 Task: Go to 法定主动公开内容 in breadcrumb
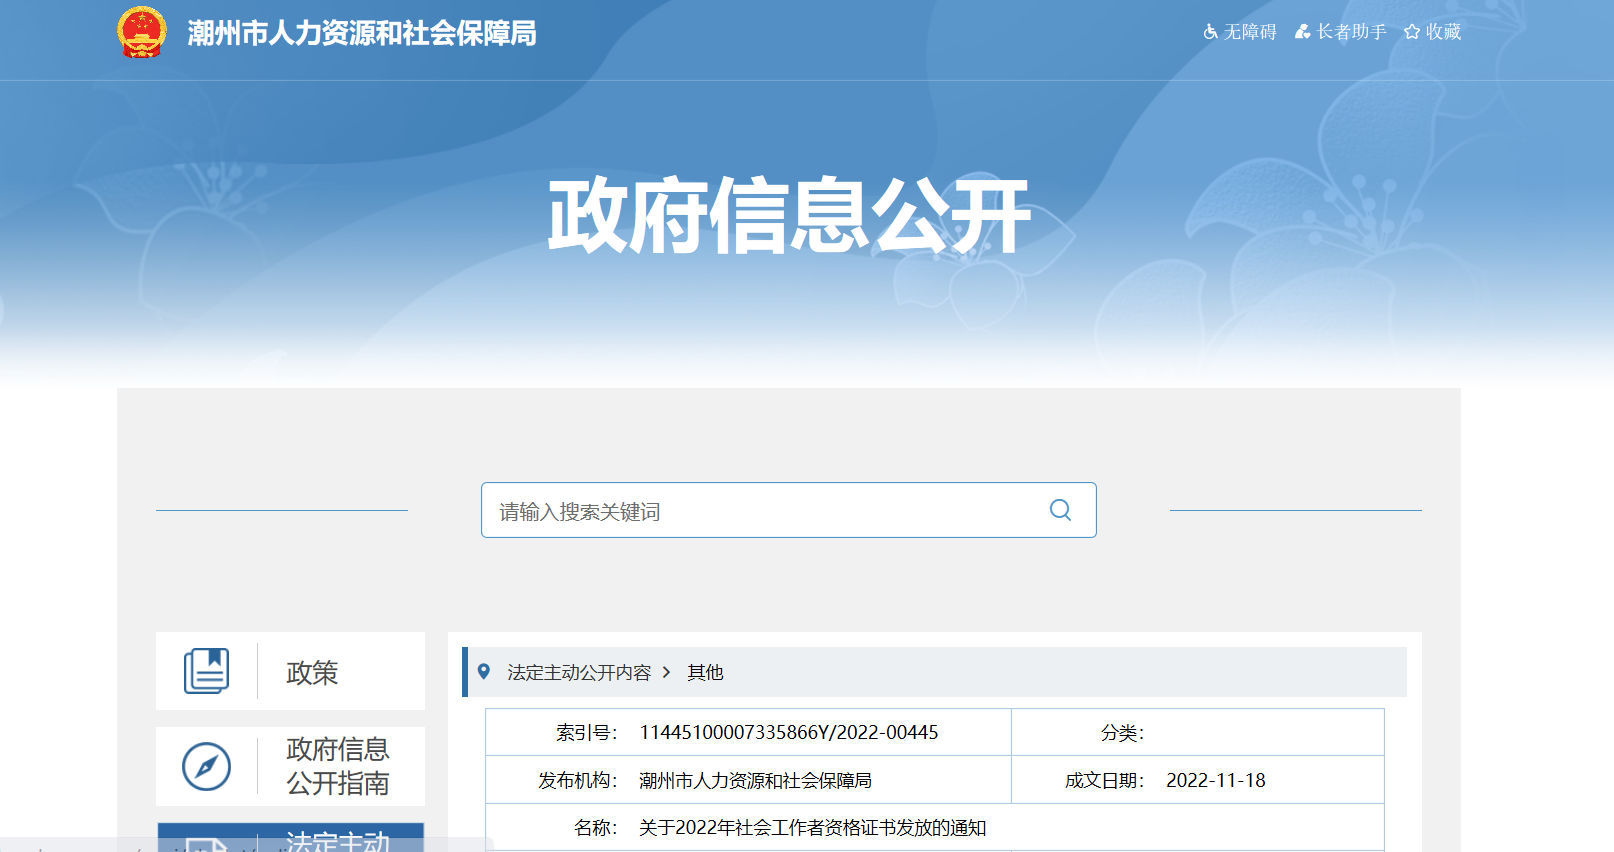579,673
